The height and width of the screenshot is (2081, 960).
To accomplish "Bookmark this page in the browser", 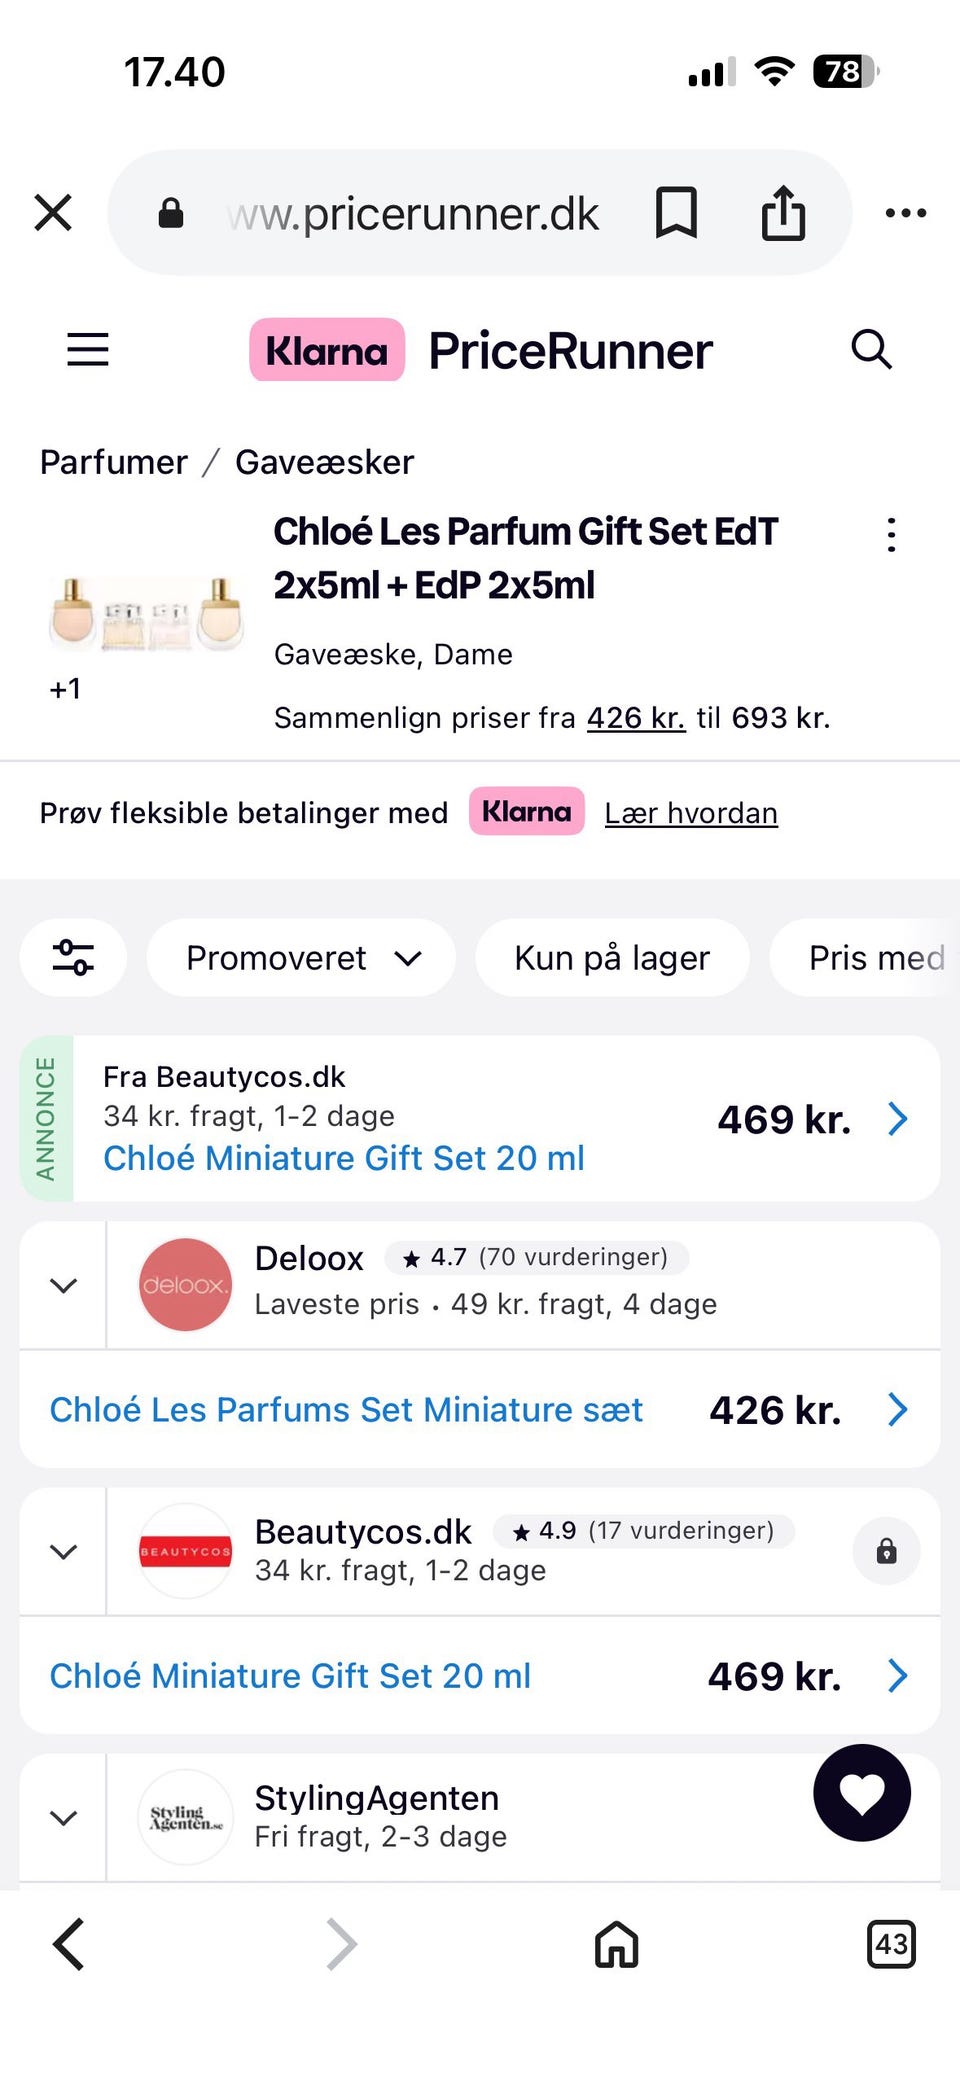I will 676,213.
